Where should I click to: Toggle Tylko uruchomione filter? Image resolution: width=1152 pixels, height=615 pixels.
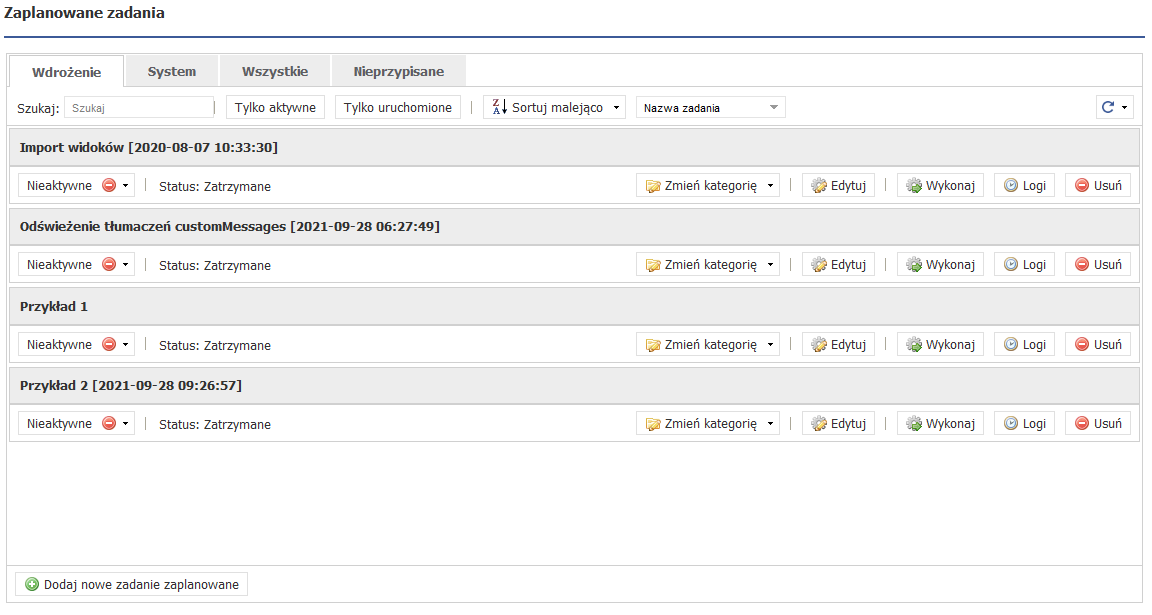coord(398,107)
